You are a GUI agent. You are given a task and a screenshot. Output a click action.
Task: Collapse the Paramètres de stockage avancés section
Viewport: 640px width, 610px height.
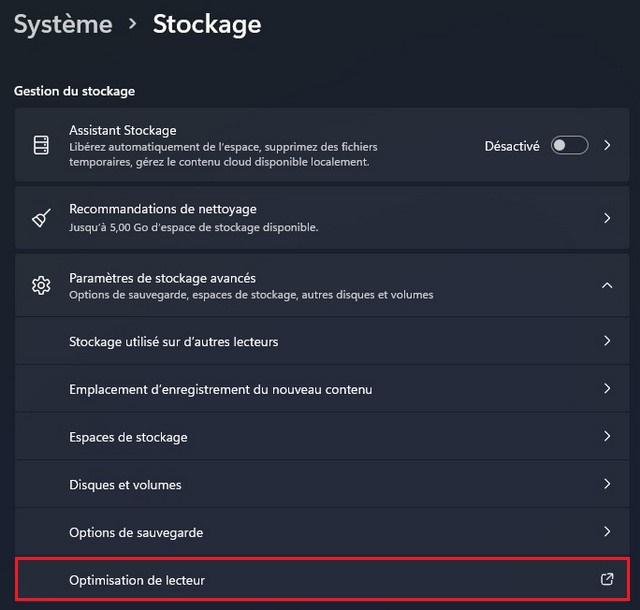[x=607, y=286]
